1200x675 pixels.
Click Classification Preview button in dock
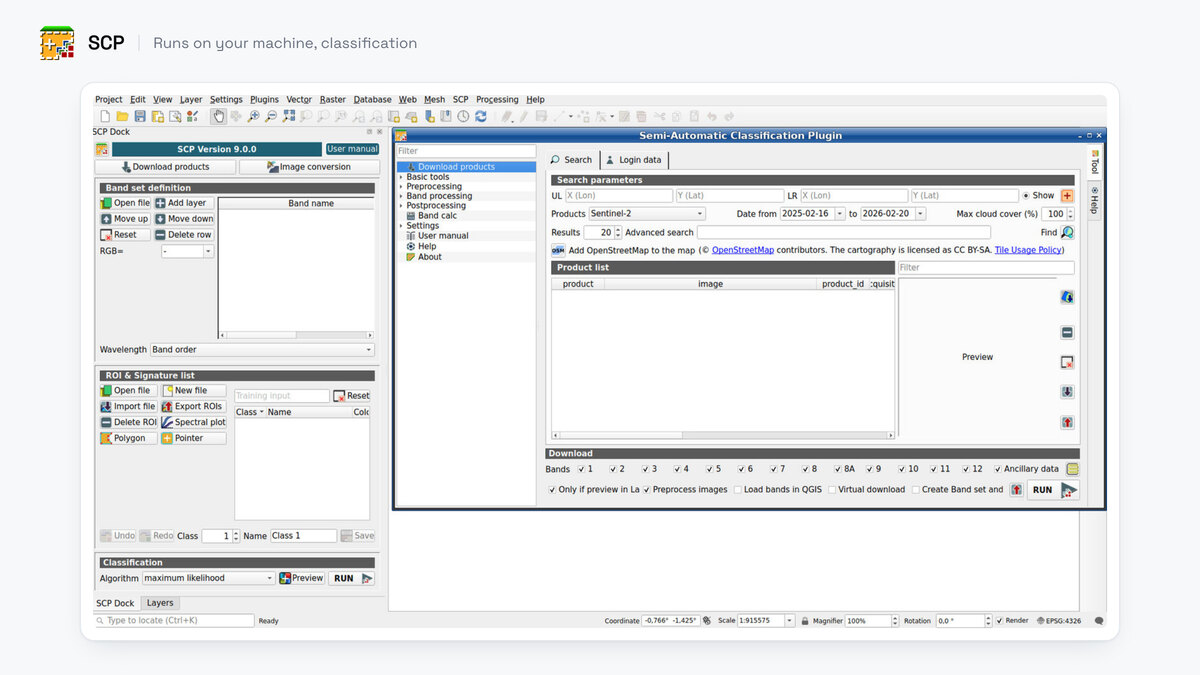point(301,578)
